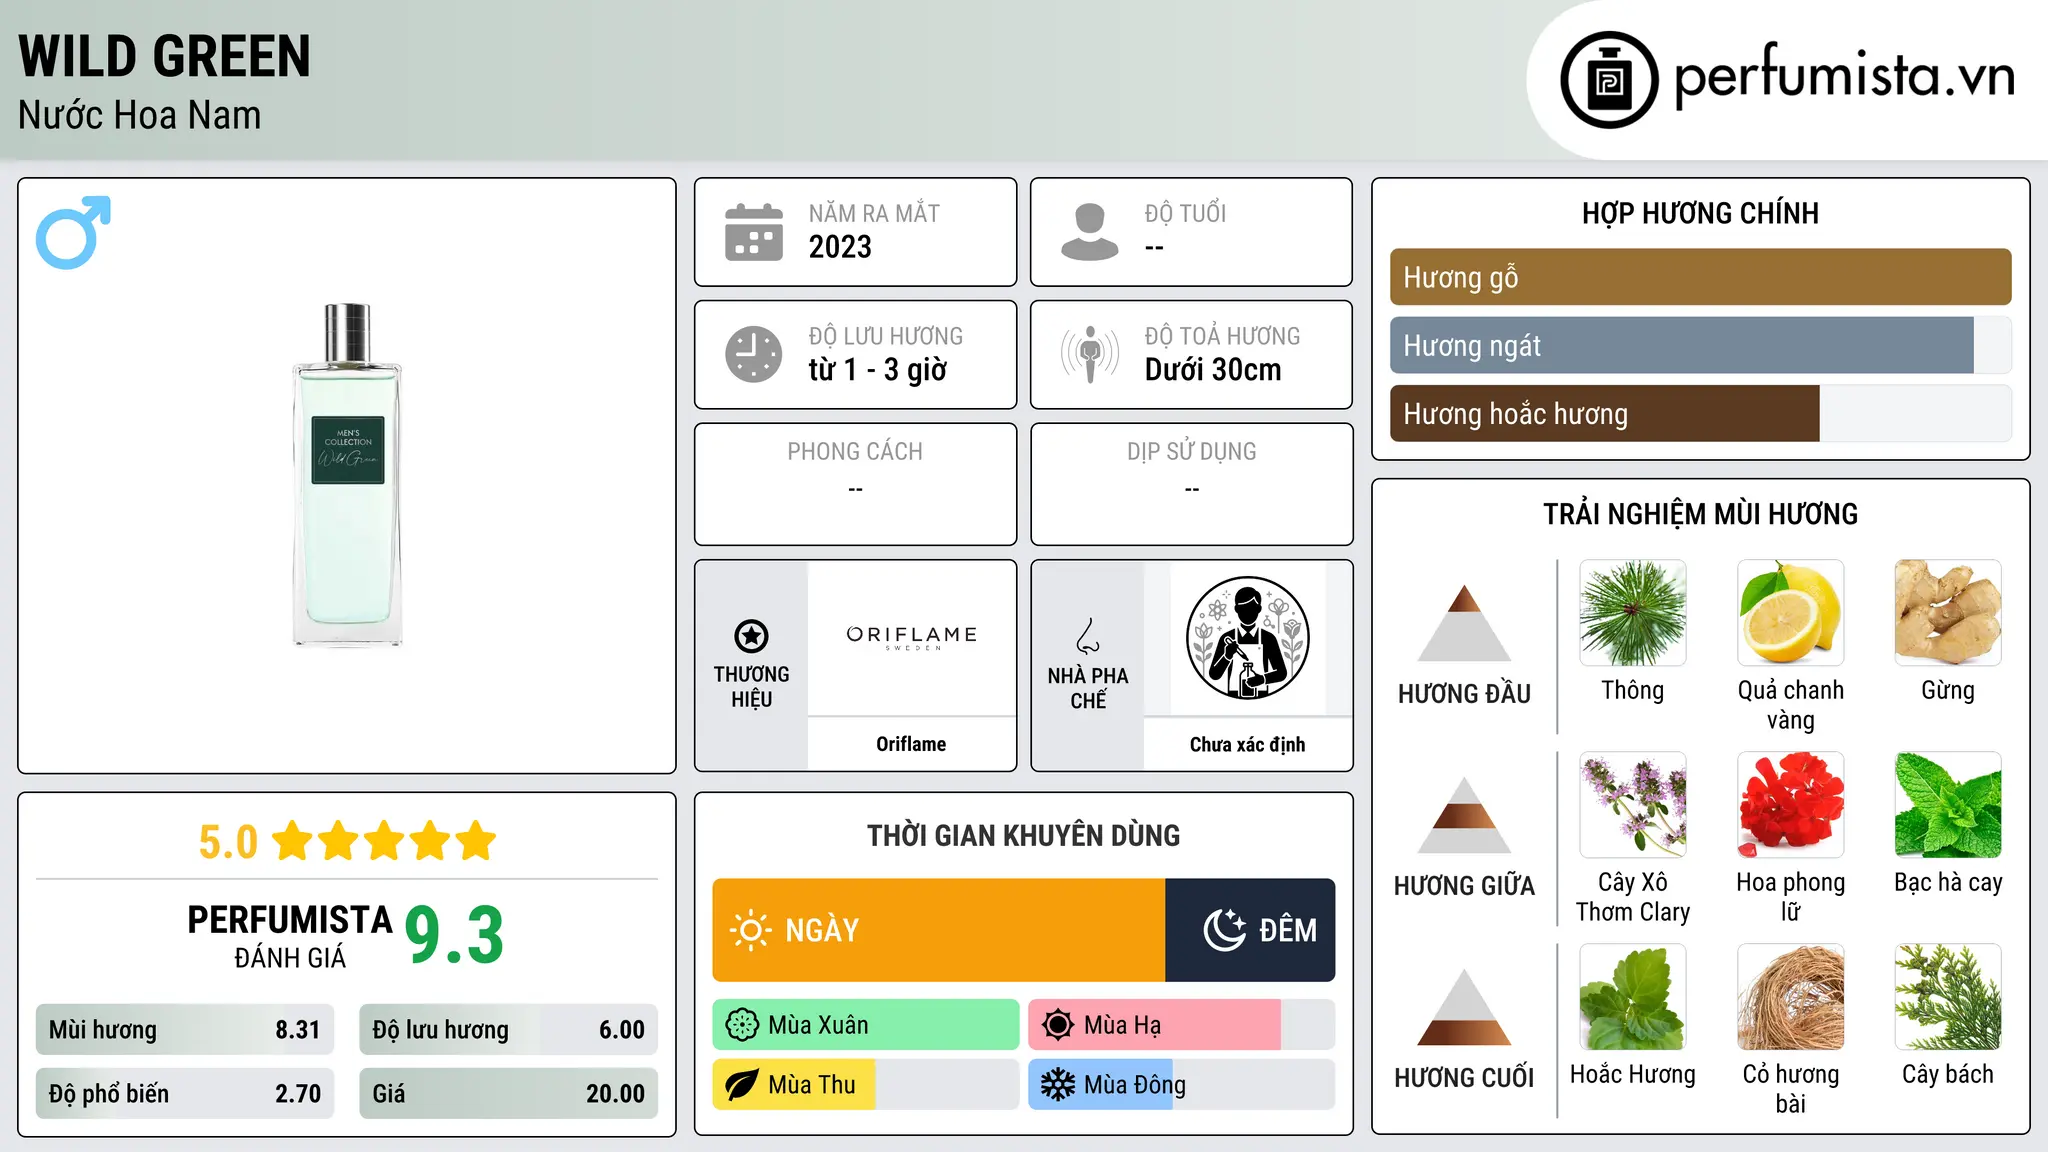Click the WILD GREEN title

(165, 56)
